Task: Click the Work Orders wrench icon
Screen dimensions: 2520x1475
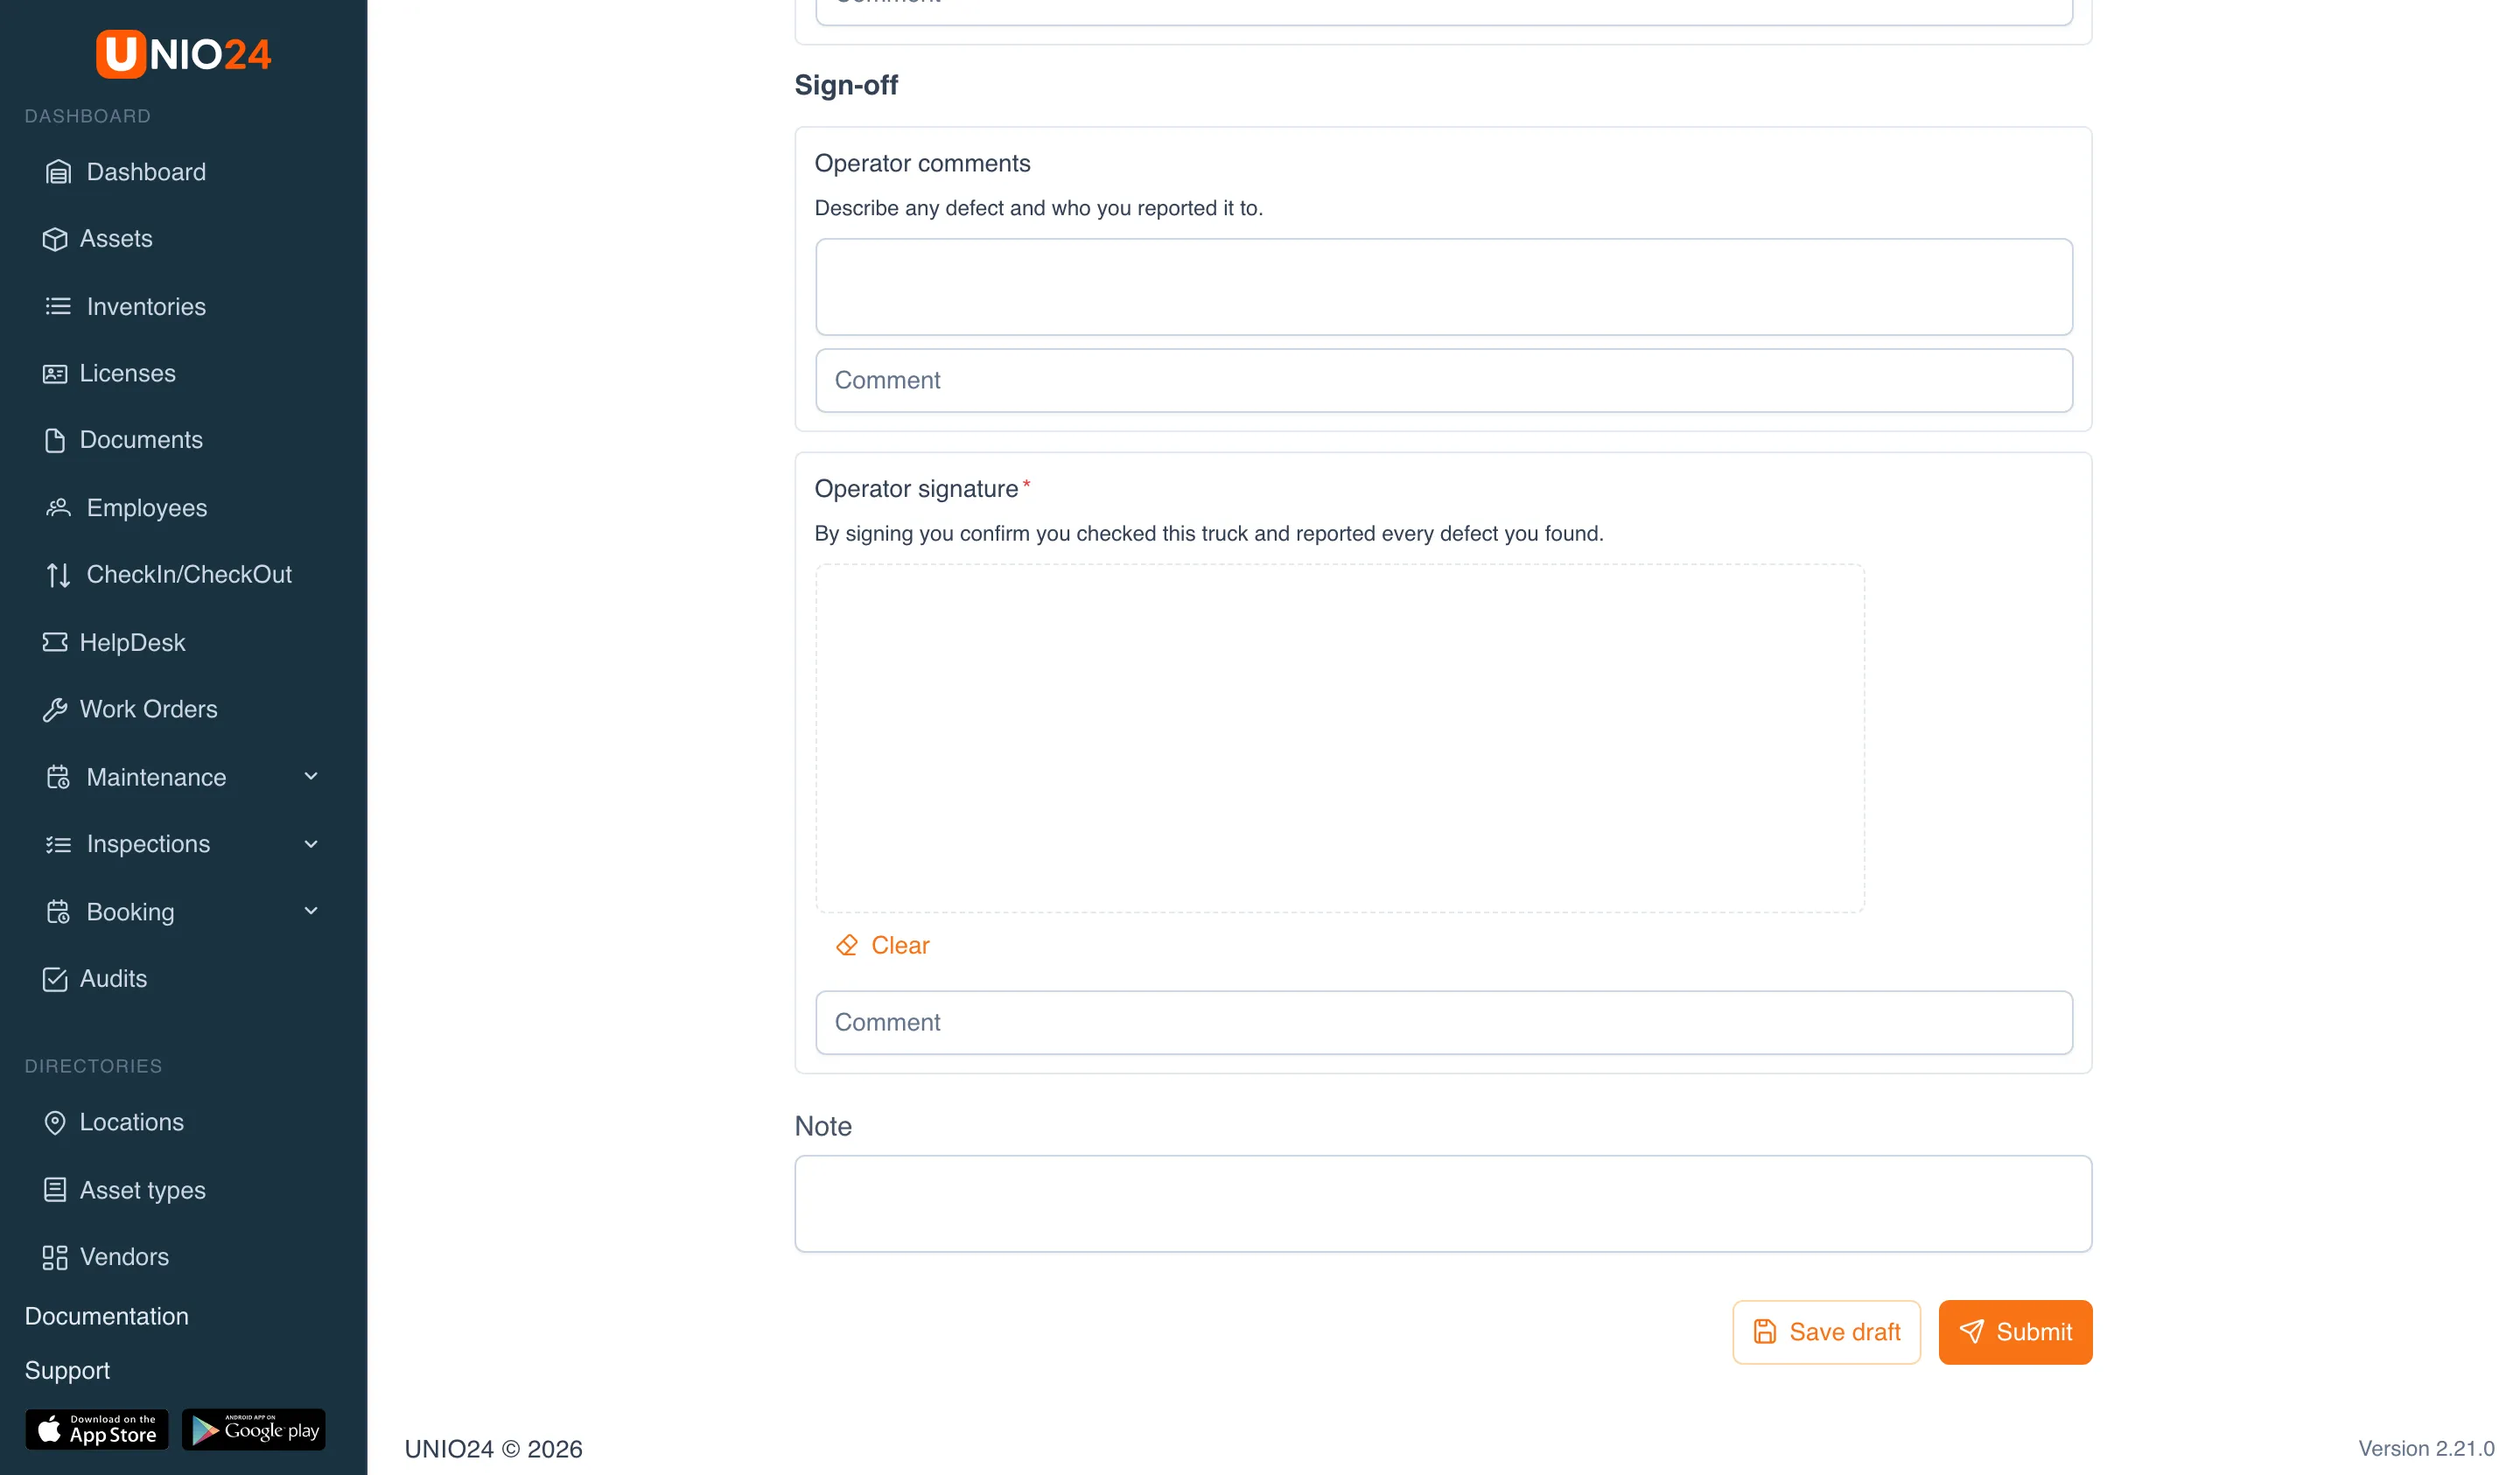Action: [x=55, y=709]
